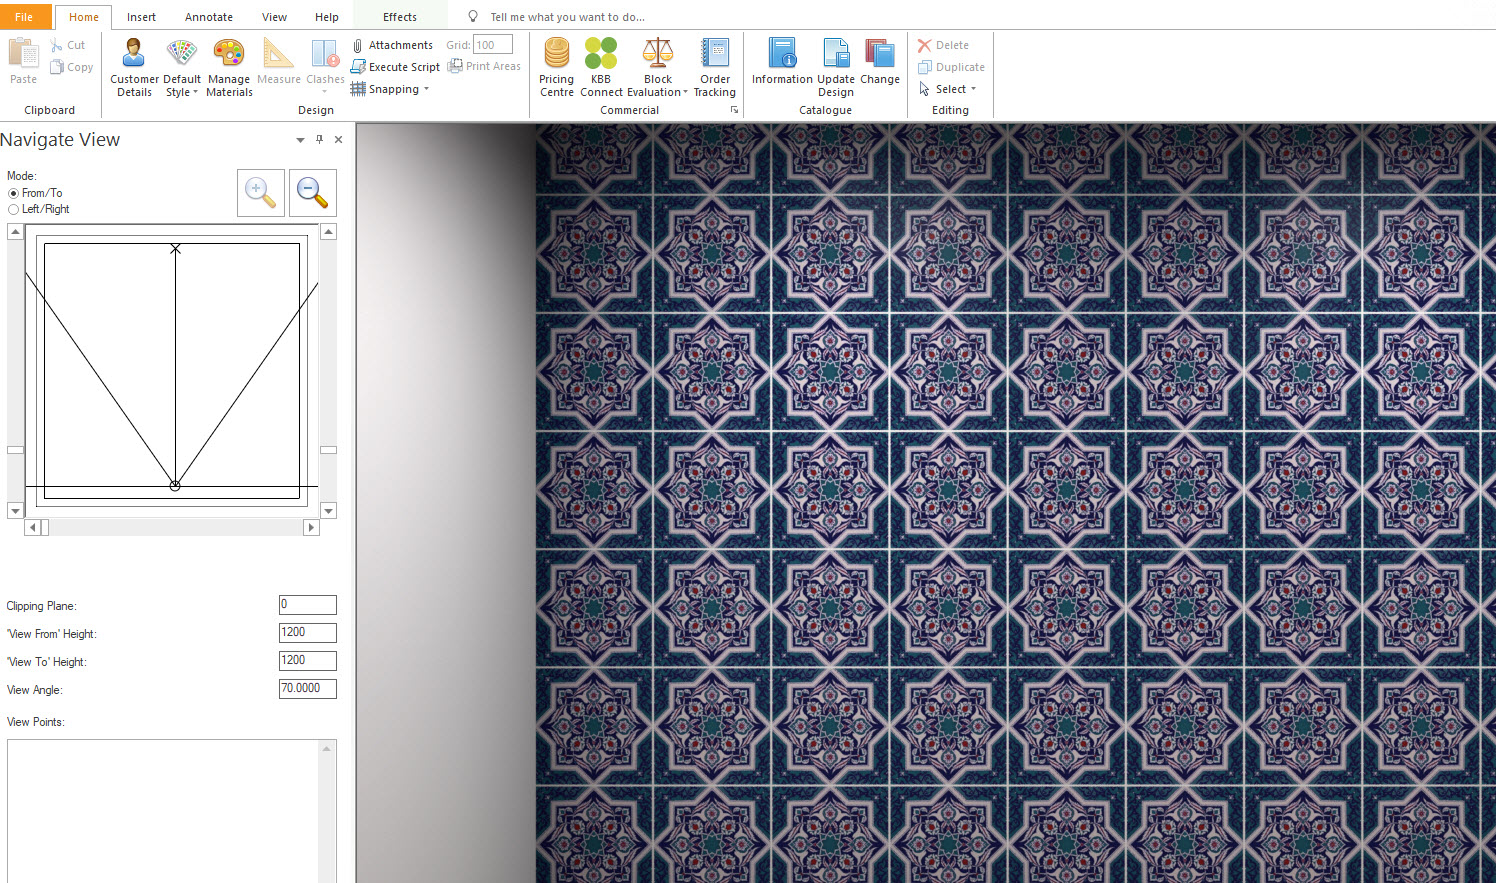Open the Default Style dropdown
1496x883 pixels.
[x=182, y=67]
